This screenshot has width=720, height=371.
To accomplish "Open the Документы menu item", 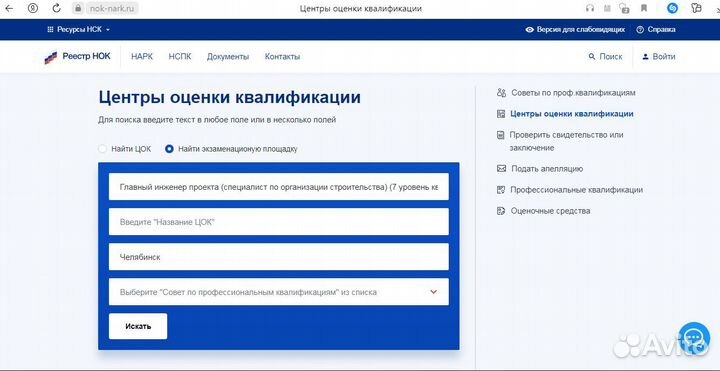I will tap(228, 57).
